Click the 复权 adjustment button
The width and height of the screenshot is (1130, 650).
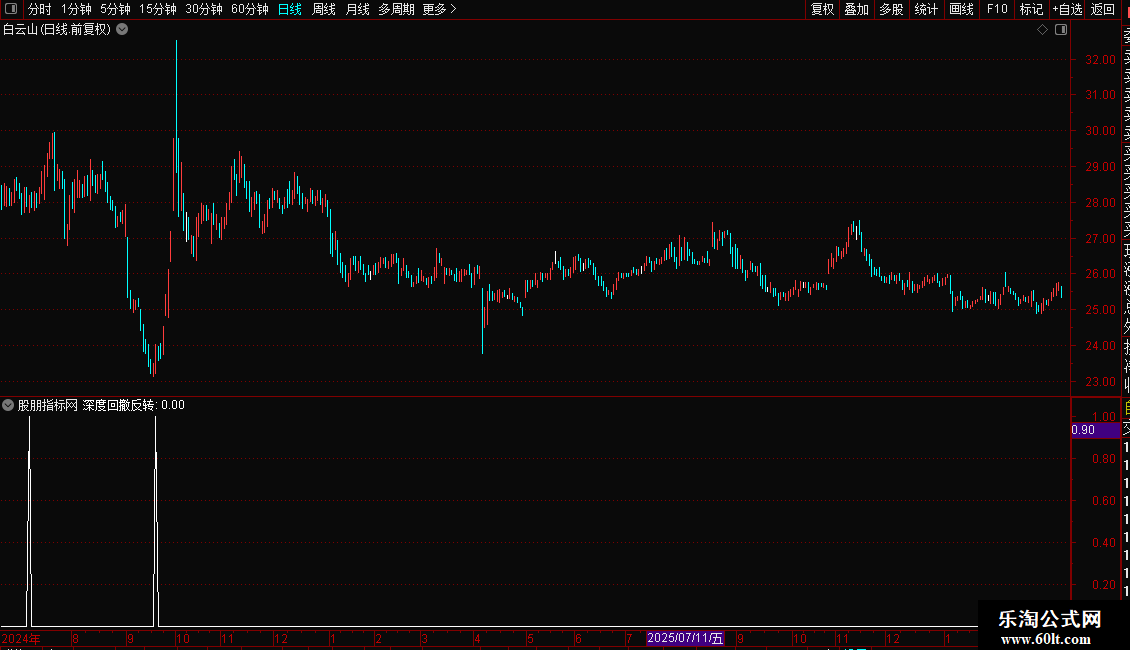[x=822, y=9]
